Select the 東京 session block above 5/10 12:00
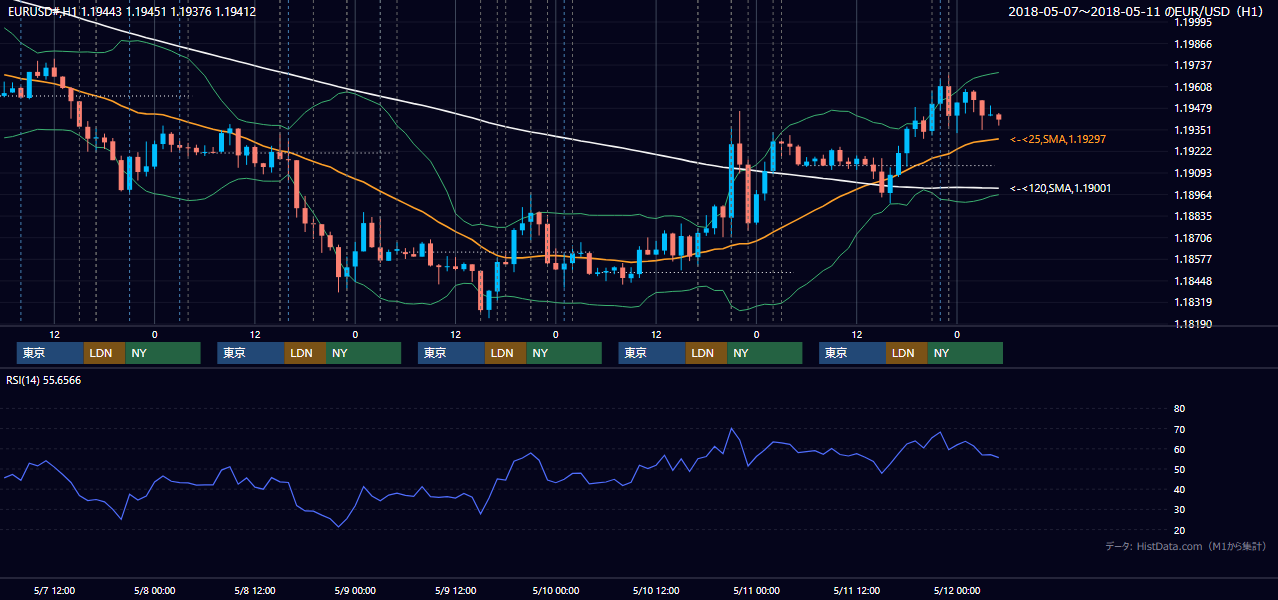Screen dimensions: 1278x600 point(652,353)
